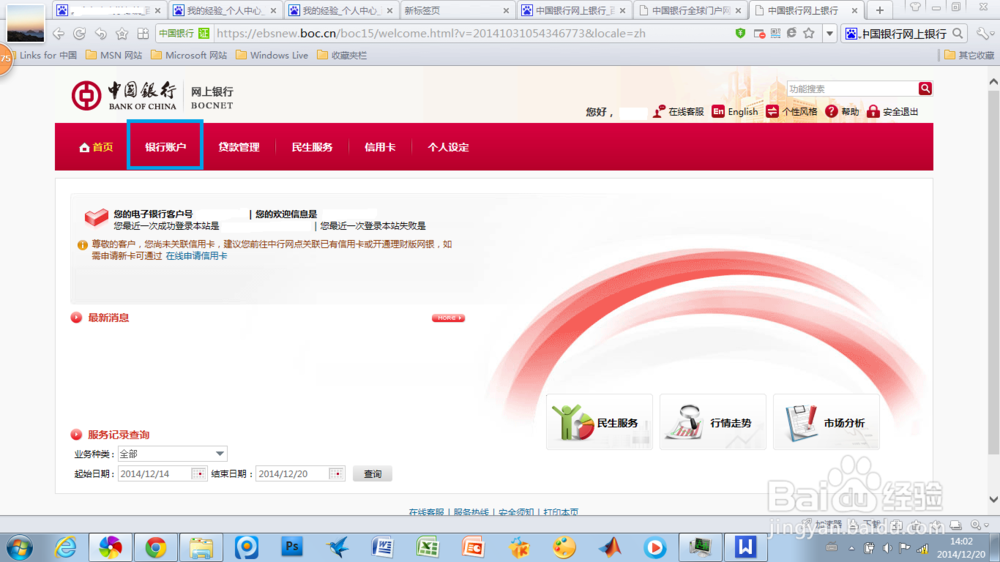
Task: Open the 银行账户 menu
Action: tap(165, 147)
